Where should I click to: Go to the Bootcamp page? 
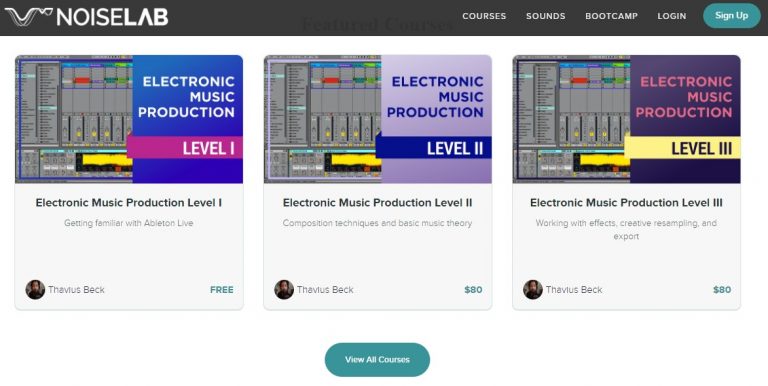pos(611,16)
